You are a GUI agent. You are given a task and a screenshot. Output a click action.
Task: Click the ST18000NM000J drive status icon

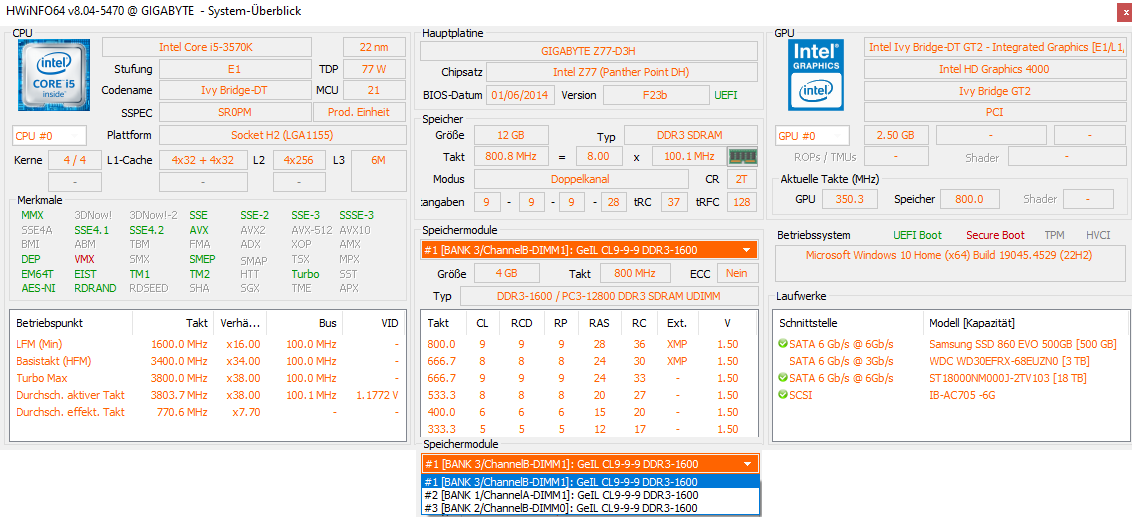tap(783, 378)
